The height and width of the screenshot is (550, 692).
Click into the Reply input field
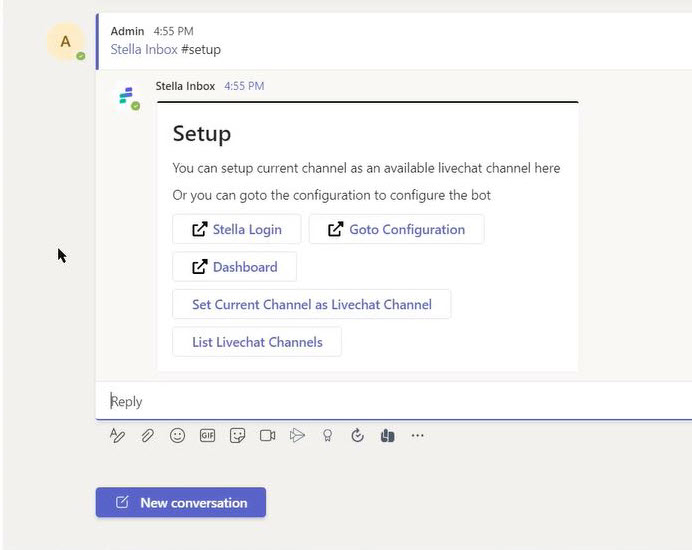(x=394, y=401)
